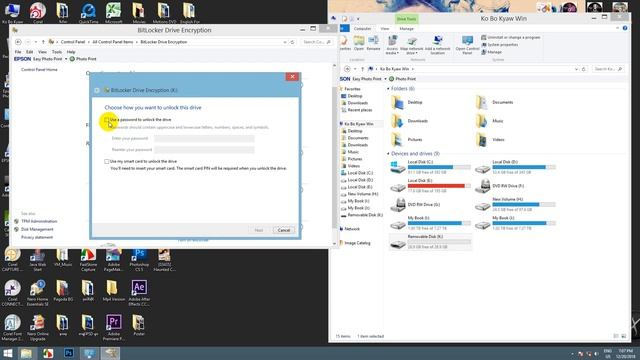Open Adobe Premiere Pro desktop shortcut

[x=113, y=328]
